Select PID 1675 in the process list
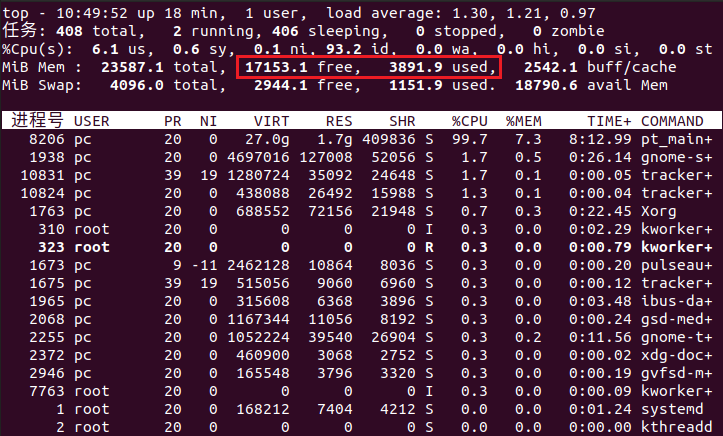 (47, 283)
